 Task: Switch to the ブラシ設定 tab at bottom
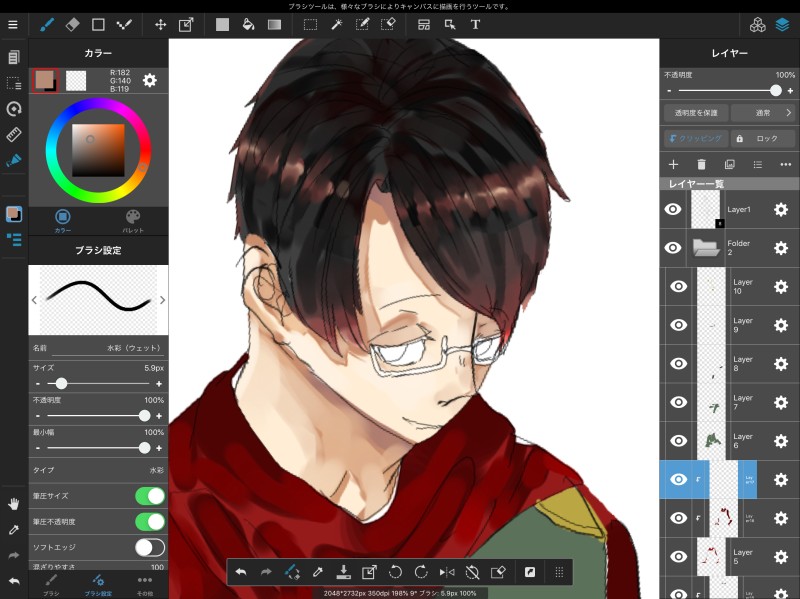pyautogui.click(x=98, y=585)
